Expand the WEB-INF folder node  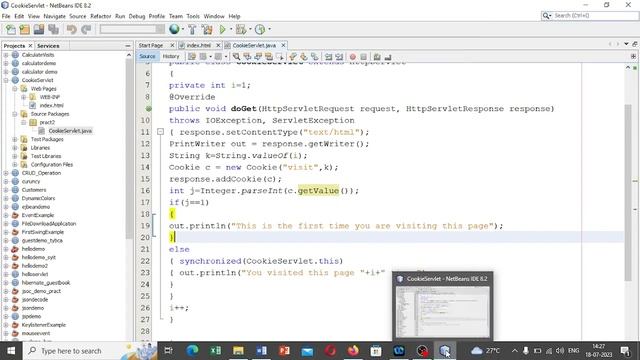tap(24, 97)
